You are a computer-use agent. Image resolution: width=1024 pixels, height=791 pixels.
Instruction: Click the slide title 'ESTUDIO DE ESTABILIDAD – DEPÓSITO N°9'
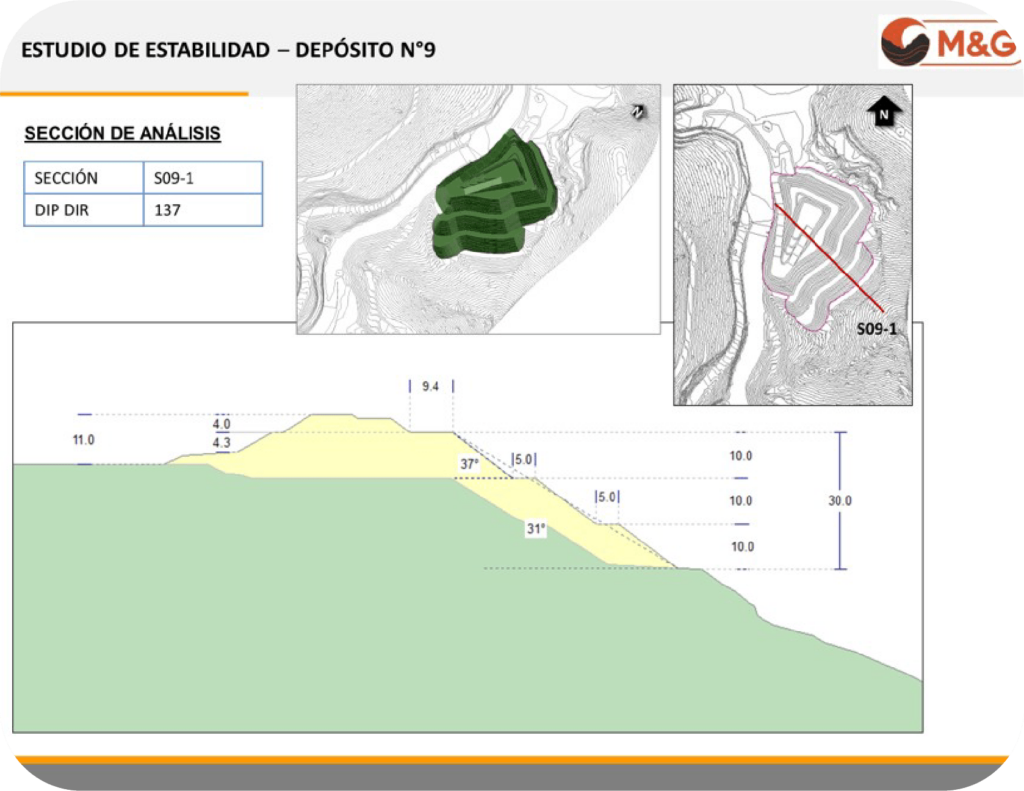click(229, 50)
